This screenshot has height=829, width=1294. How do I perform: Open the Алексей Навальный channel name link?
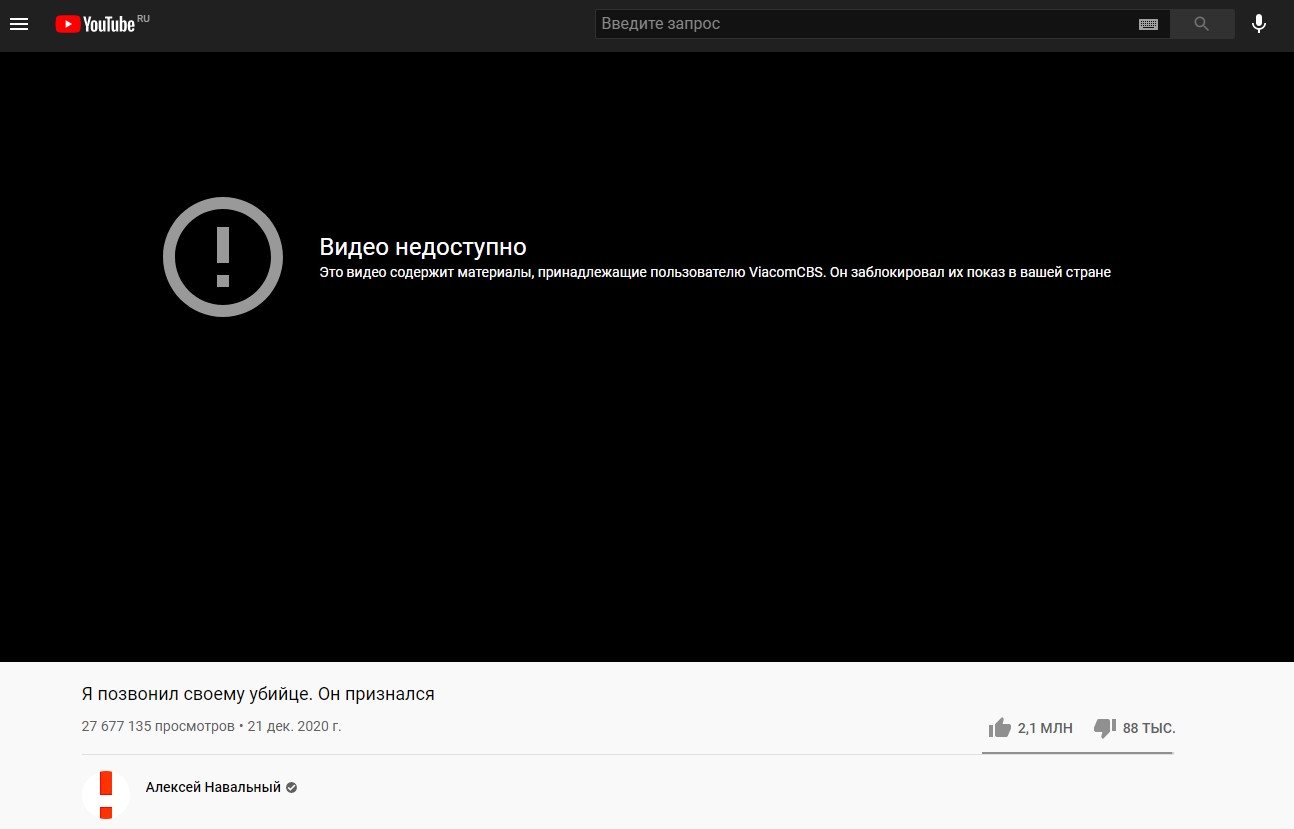click(x=213, y=788)
